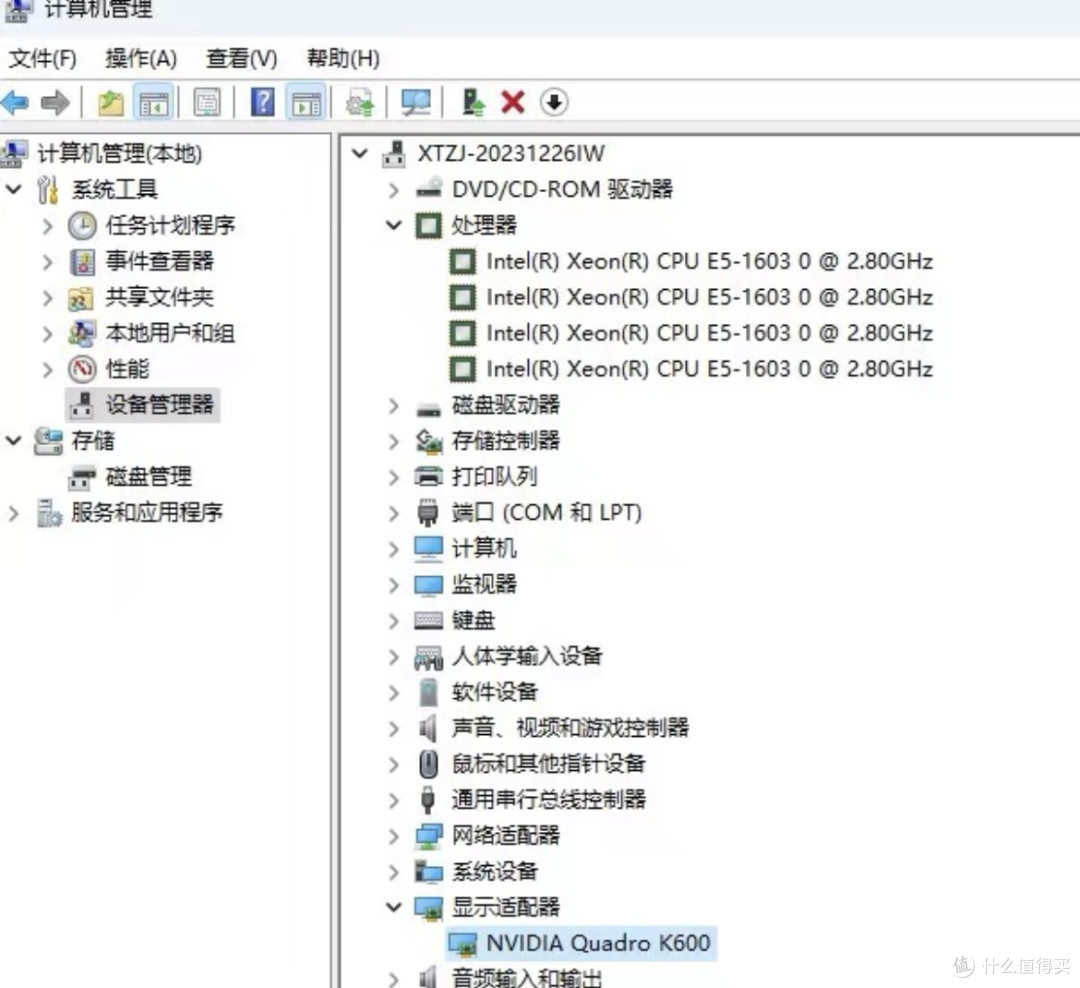
Task: Open the 查看(V) menu
Action: pos(242,59)
